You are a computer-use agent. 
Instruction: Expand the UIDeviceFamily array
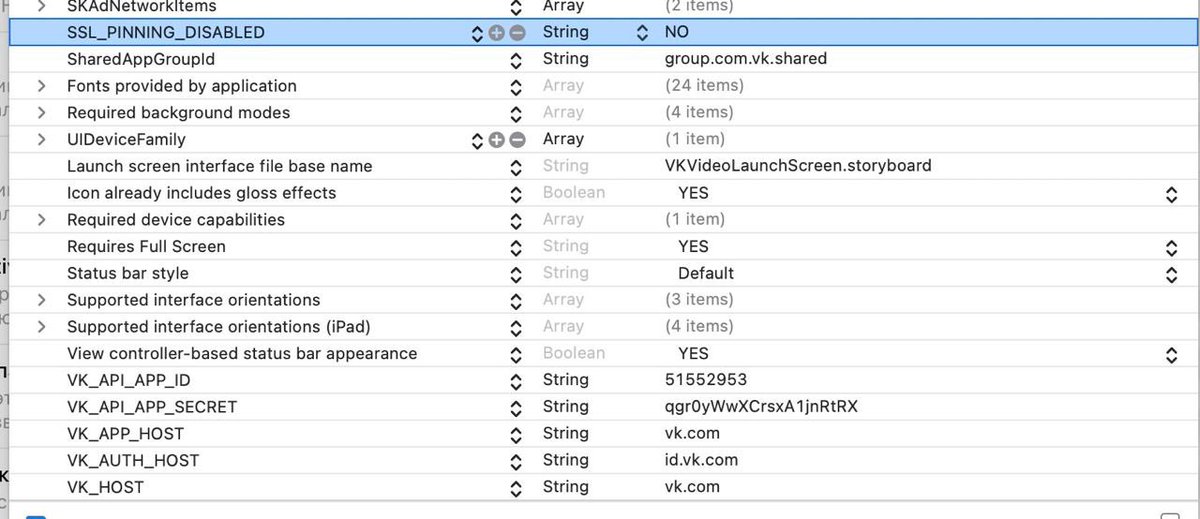[42, 140]
